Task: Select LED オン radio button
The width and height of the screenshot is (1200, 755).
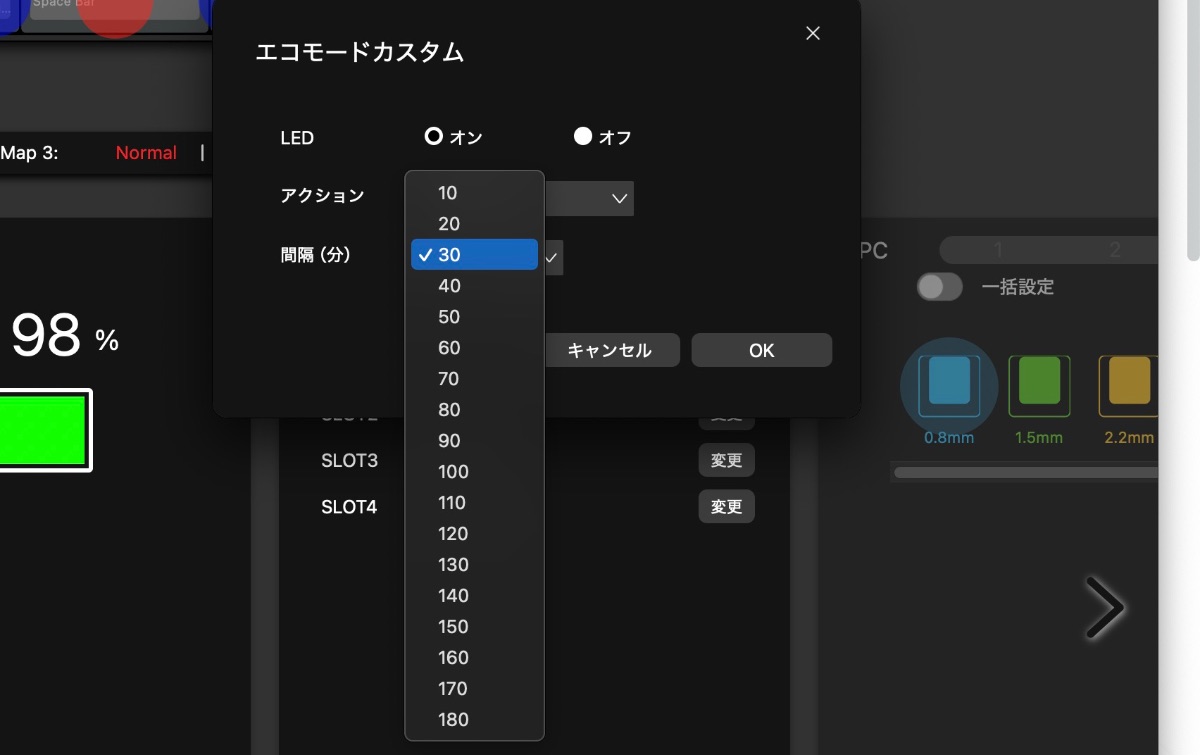Action: [434, 136]
